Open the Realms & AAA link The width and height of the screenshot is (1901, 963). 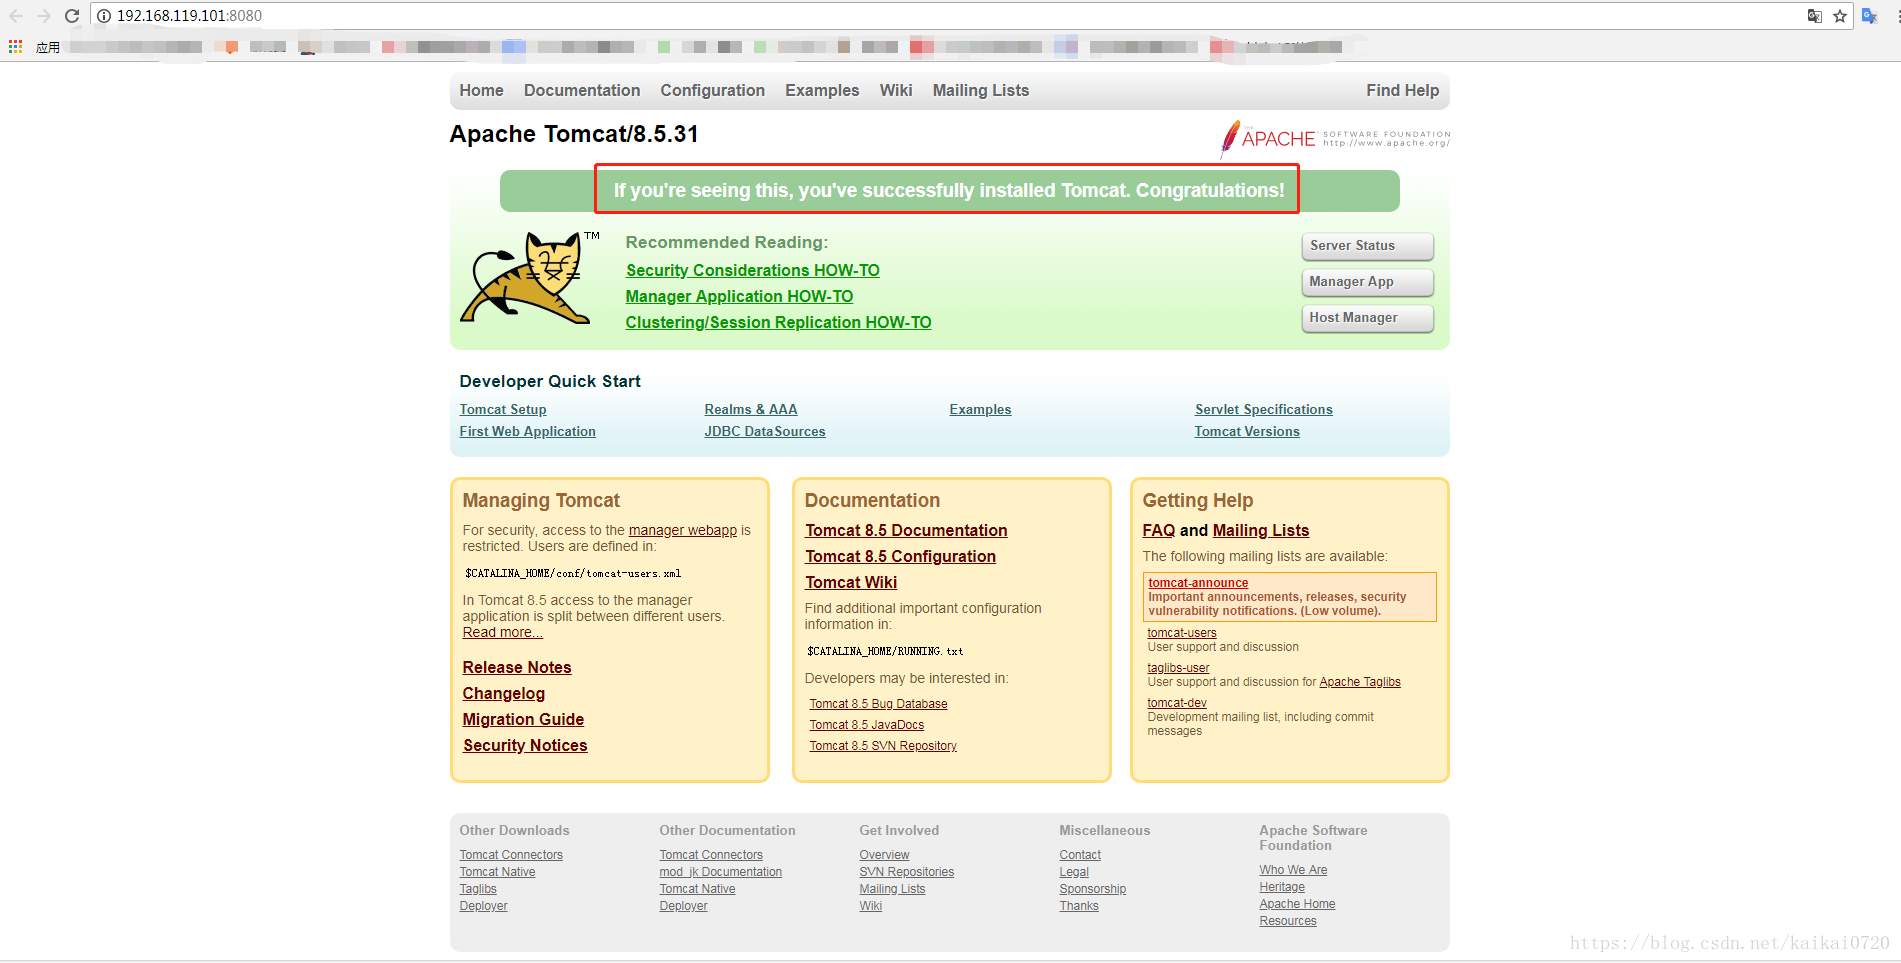[x=751, y=410]
